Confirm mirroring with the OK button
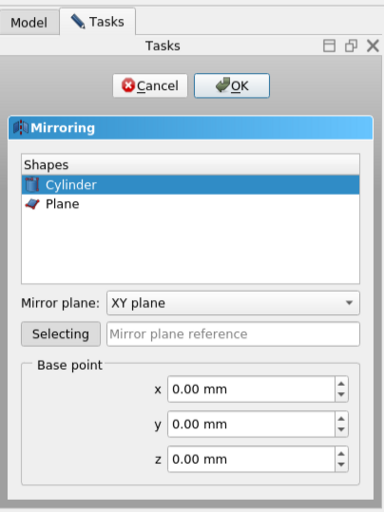The width and height of the screenshot is (384, 512). (232, 86)
